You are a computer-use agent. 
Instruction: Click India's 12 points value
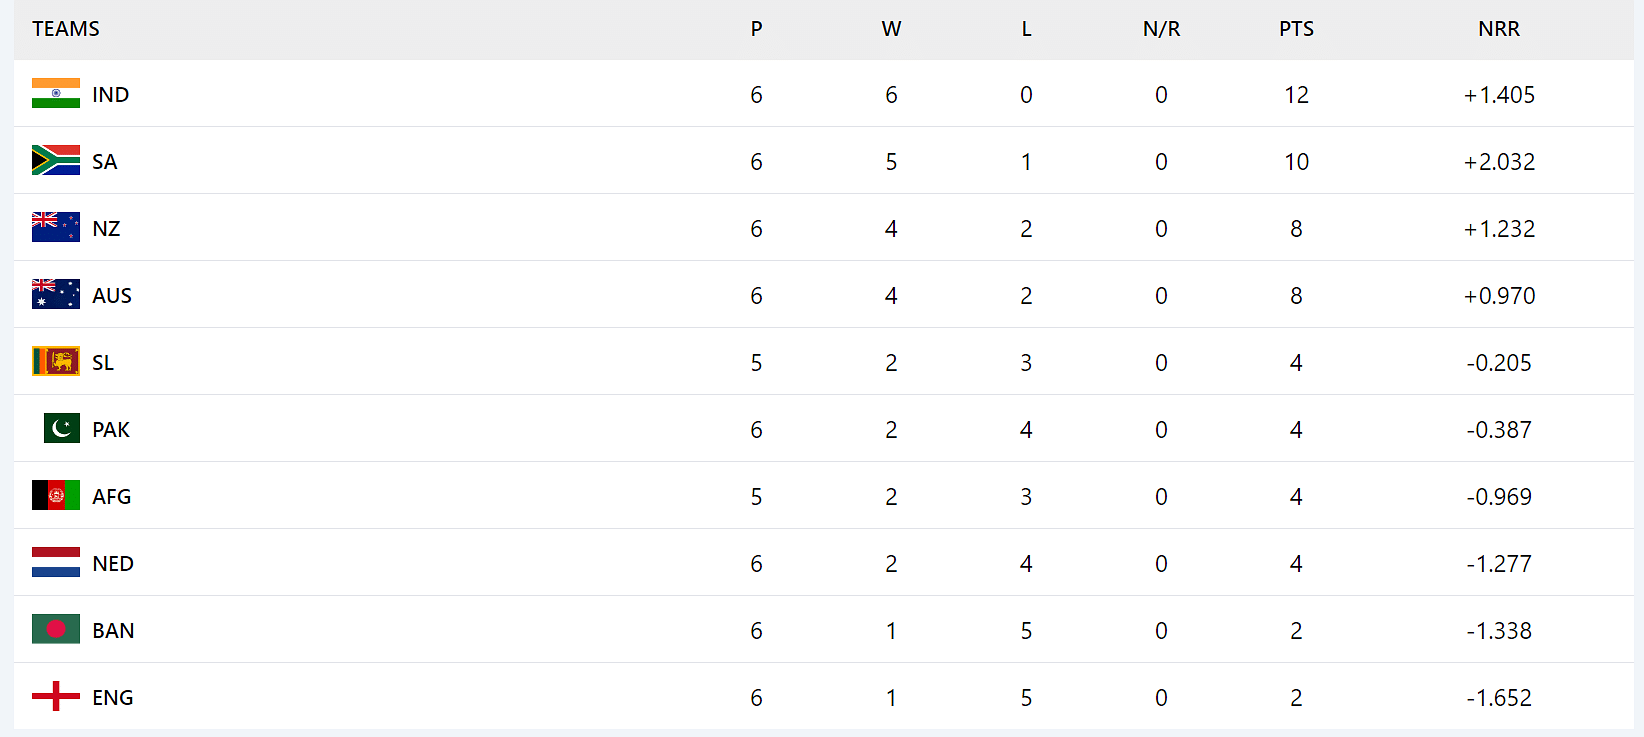(1296, 95)
